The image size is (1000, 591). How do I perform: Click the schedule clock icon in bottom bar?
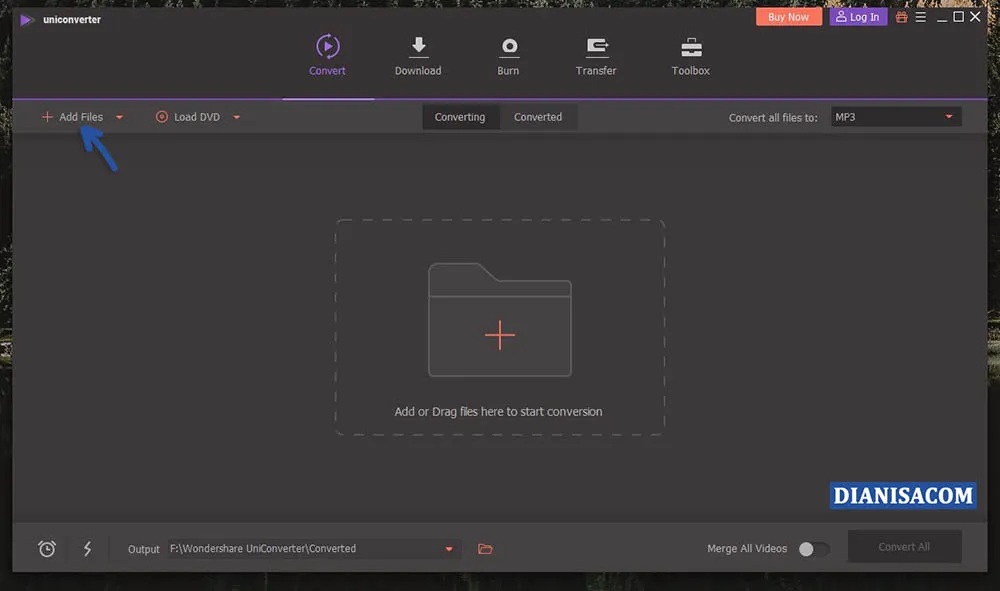(x=46, y=548)
